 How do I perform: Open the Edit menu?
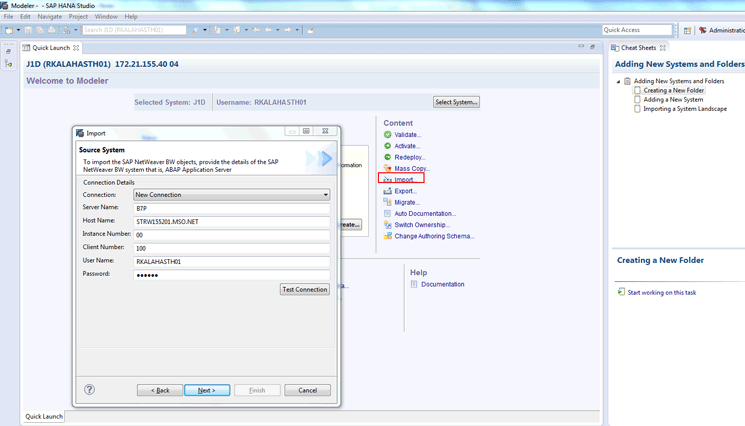(25, 17)
